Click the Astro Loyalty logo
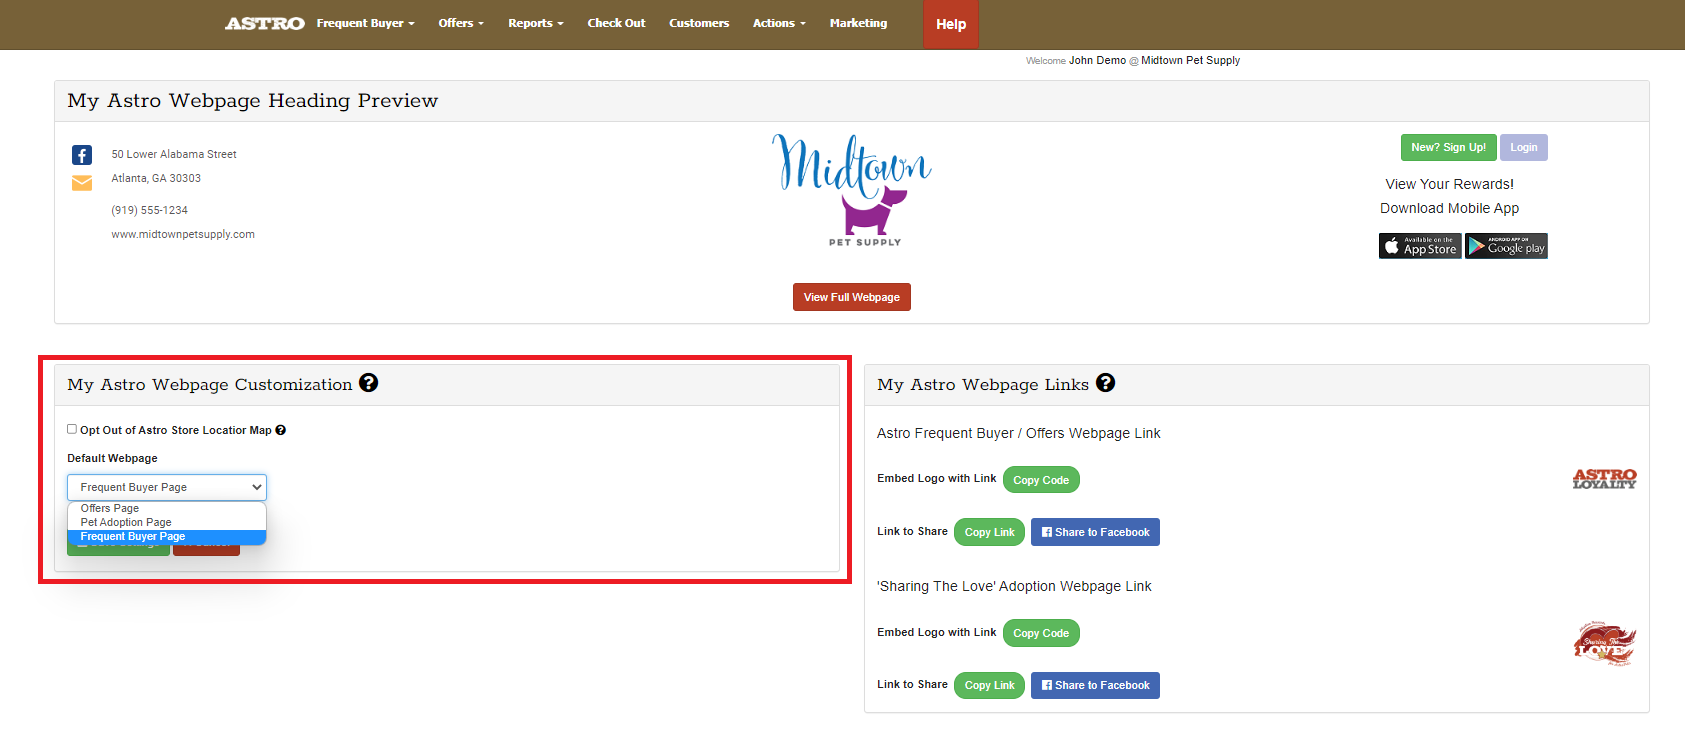This screenshot has height=743, width=1685. pyautogui.click(x=1604, y=479)
